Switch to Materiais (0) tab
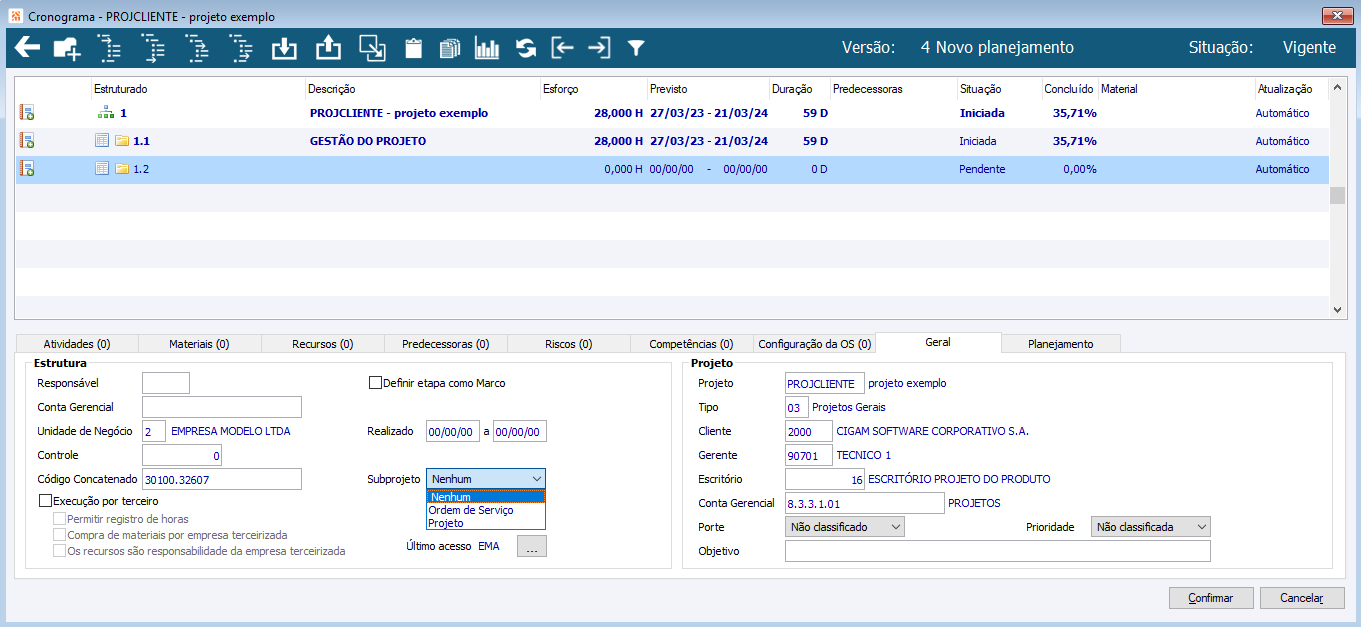 click(x=200, y=344)
